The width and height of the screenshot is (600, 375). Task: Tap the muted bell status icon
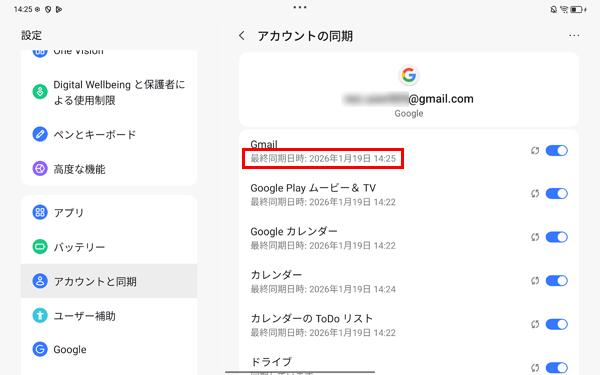(553, 10)
